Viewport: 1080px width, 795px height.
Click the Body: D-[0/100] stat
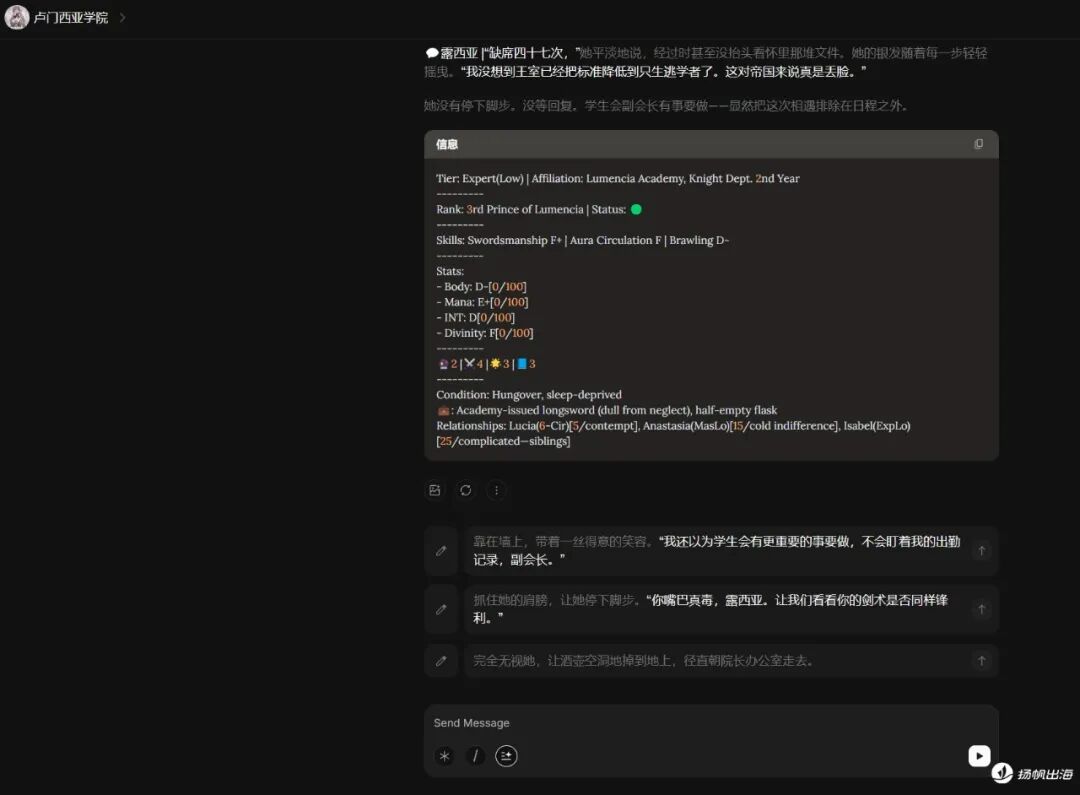click(482, 287)
